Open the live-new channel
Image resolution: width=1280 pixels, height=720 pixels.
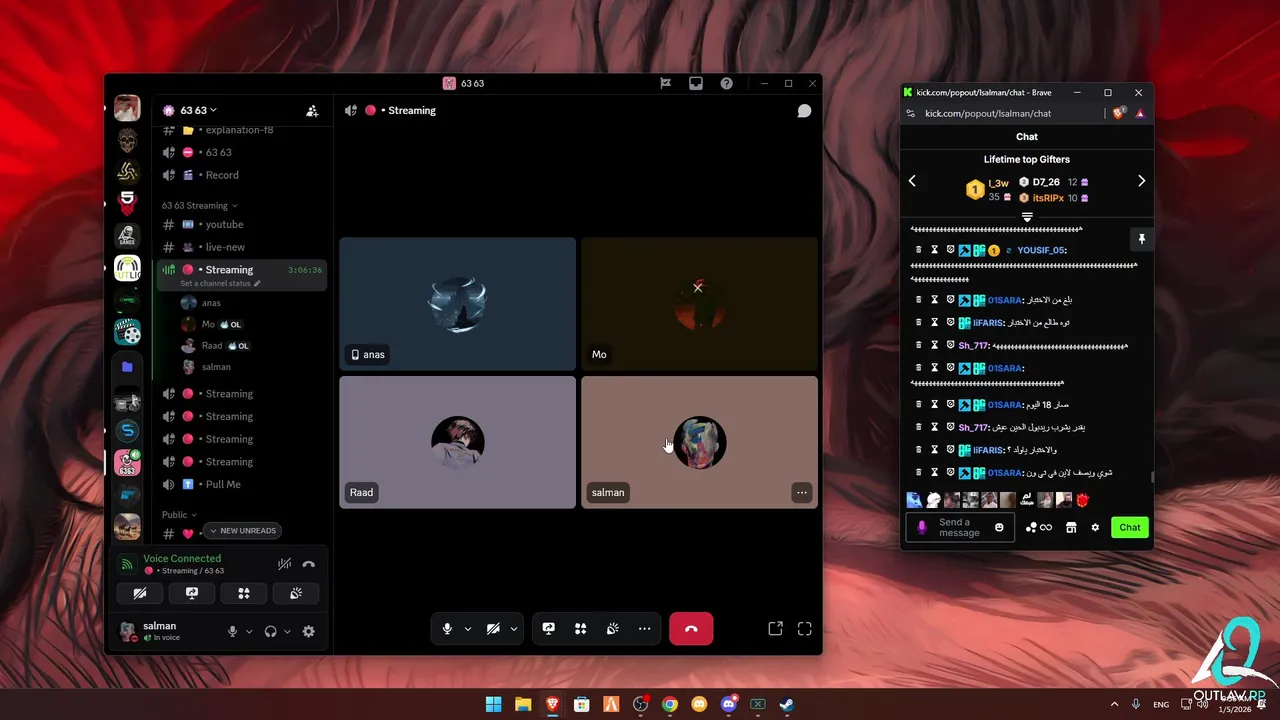click(244, 247)
